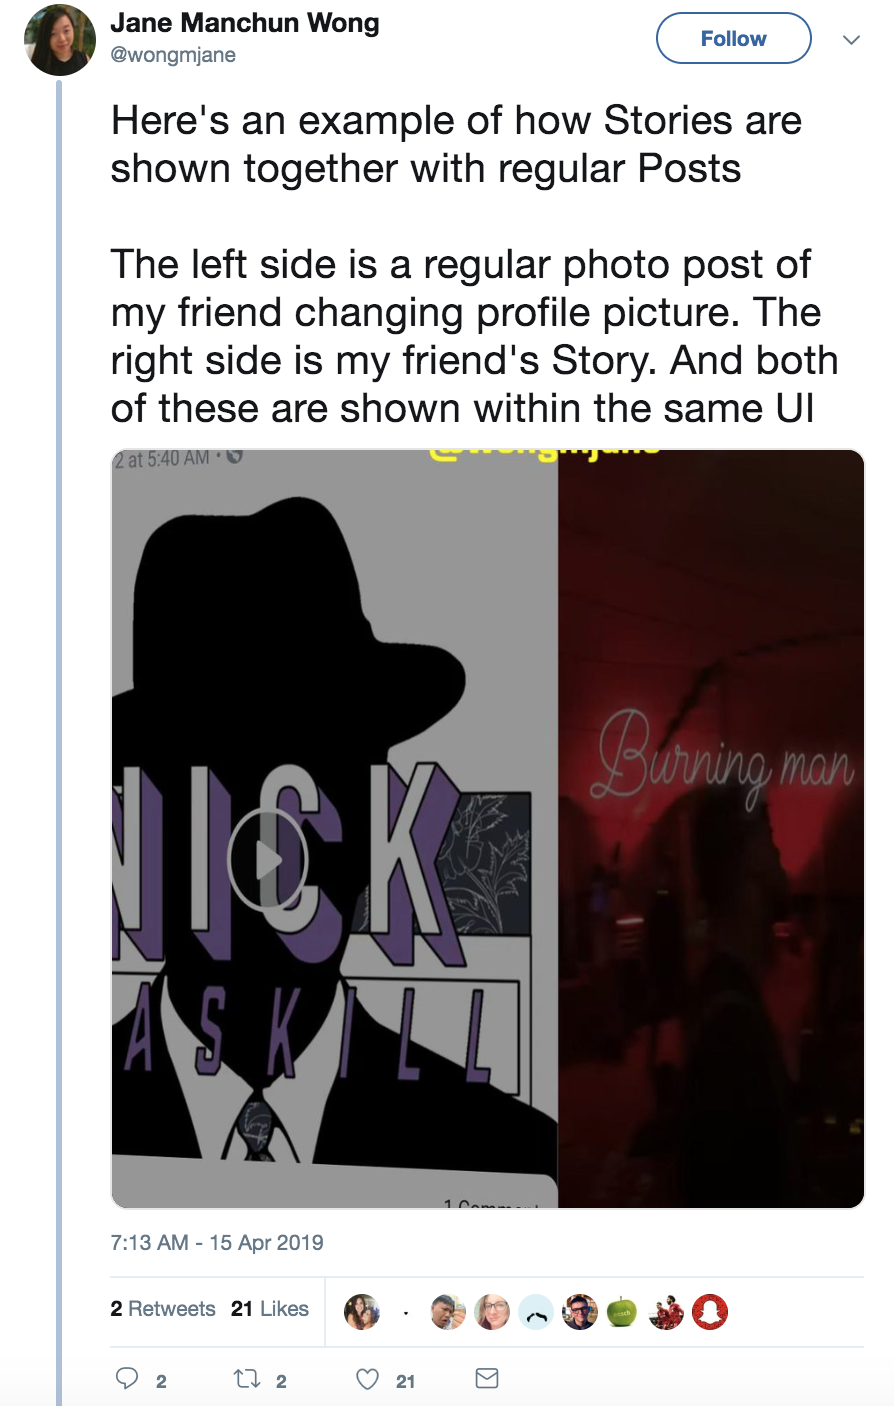Viewport: 894px width, 1406px height.
Task: Open the 7:13 AM - 15 Apr 2019 timestamp
Action: [x=217, y=1243]
